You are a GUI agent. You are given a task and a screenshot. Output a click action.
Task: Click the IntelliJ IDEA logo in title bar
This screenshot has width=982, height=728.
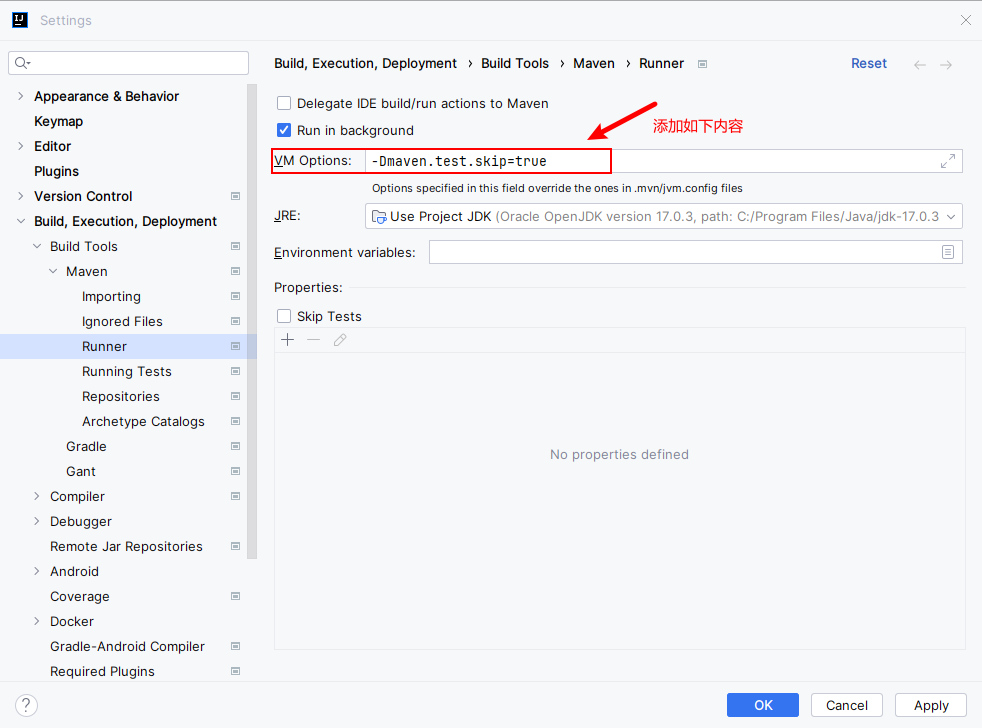[20, 20]
